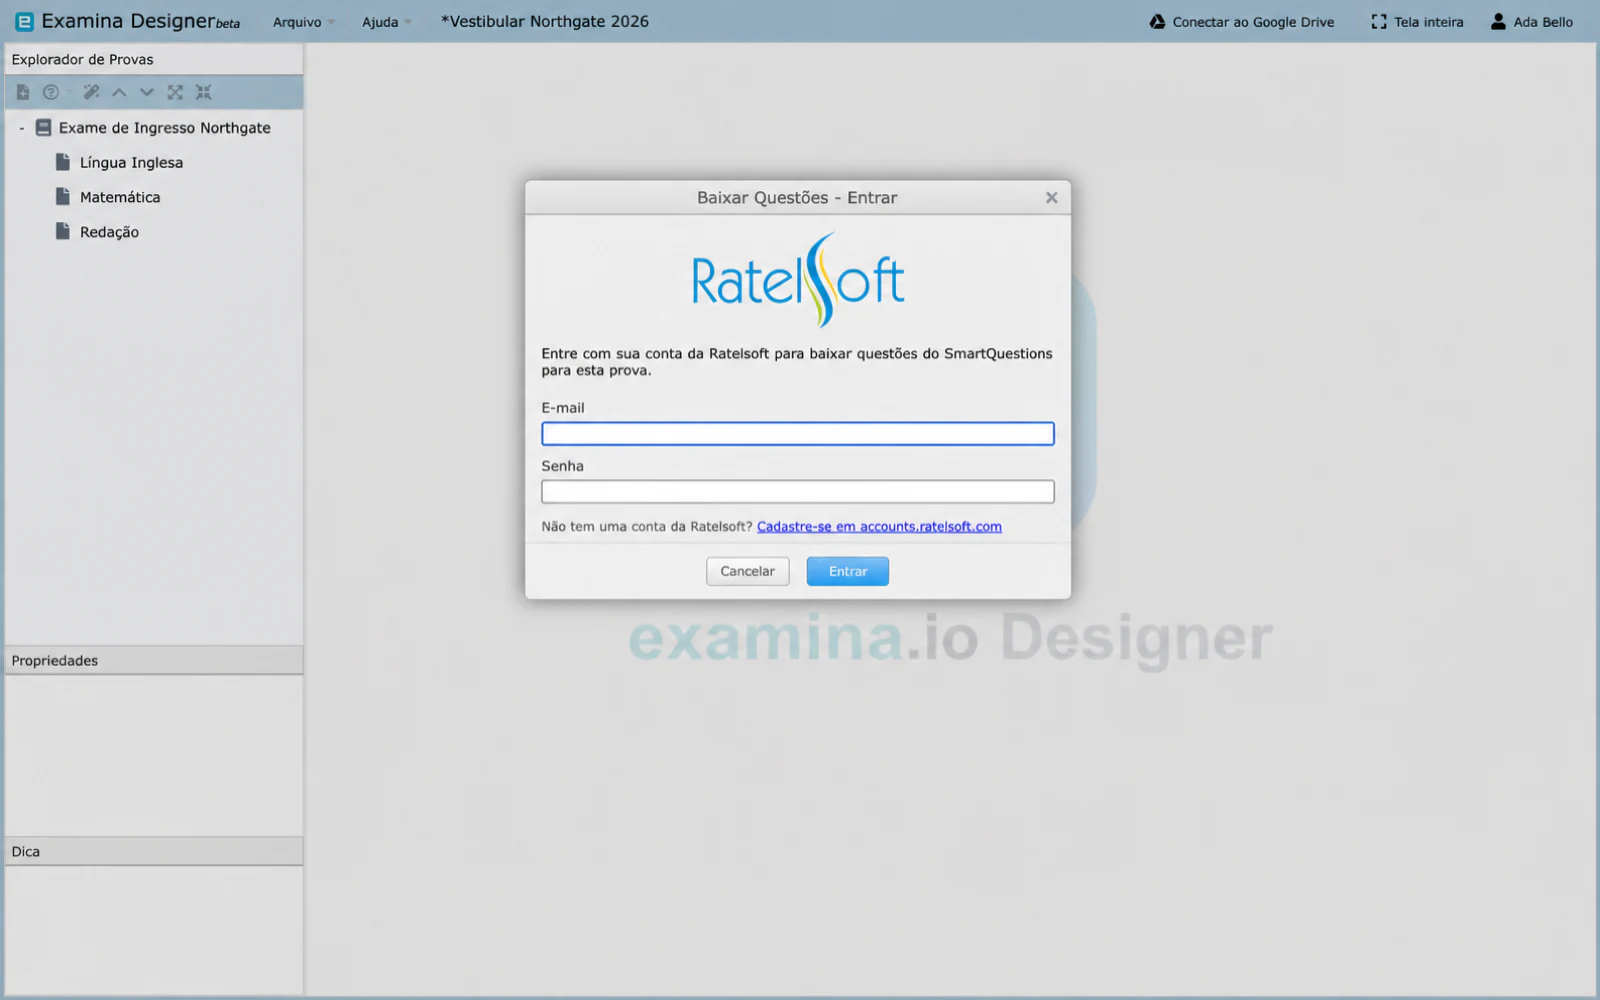Click Conectar ao Google Drive
1600x1000 pixels.
click(x=1252, y=22)
